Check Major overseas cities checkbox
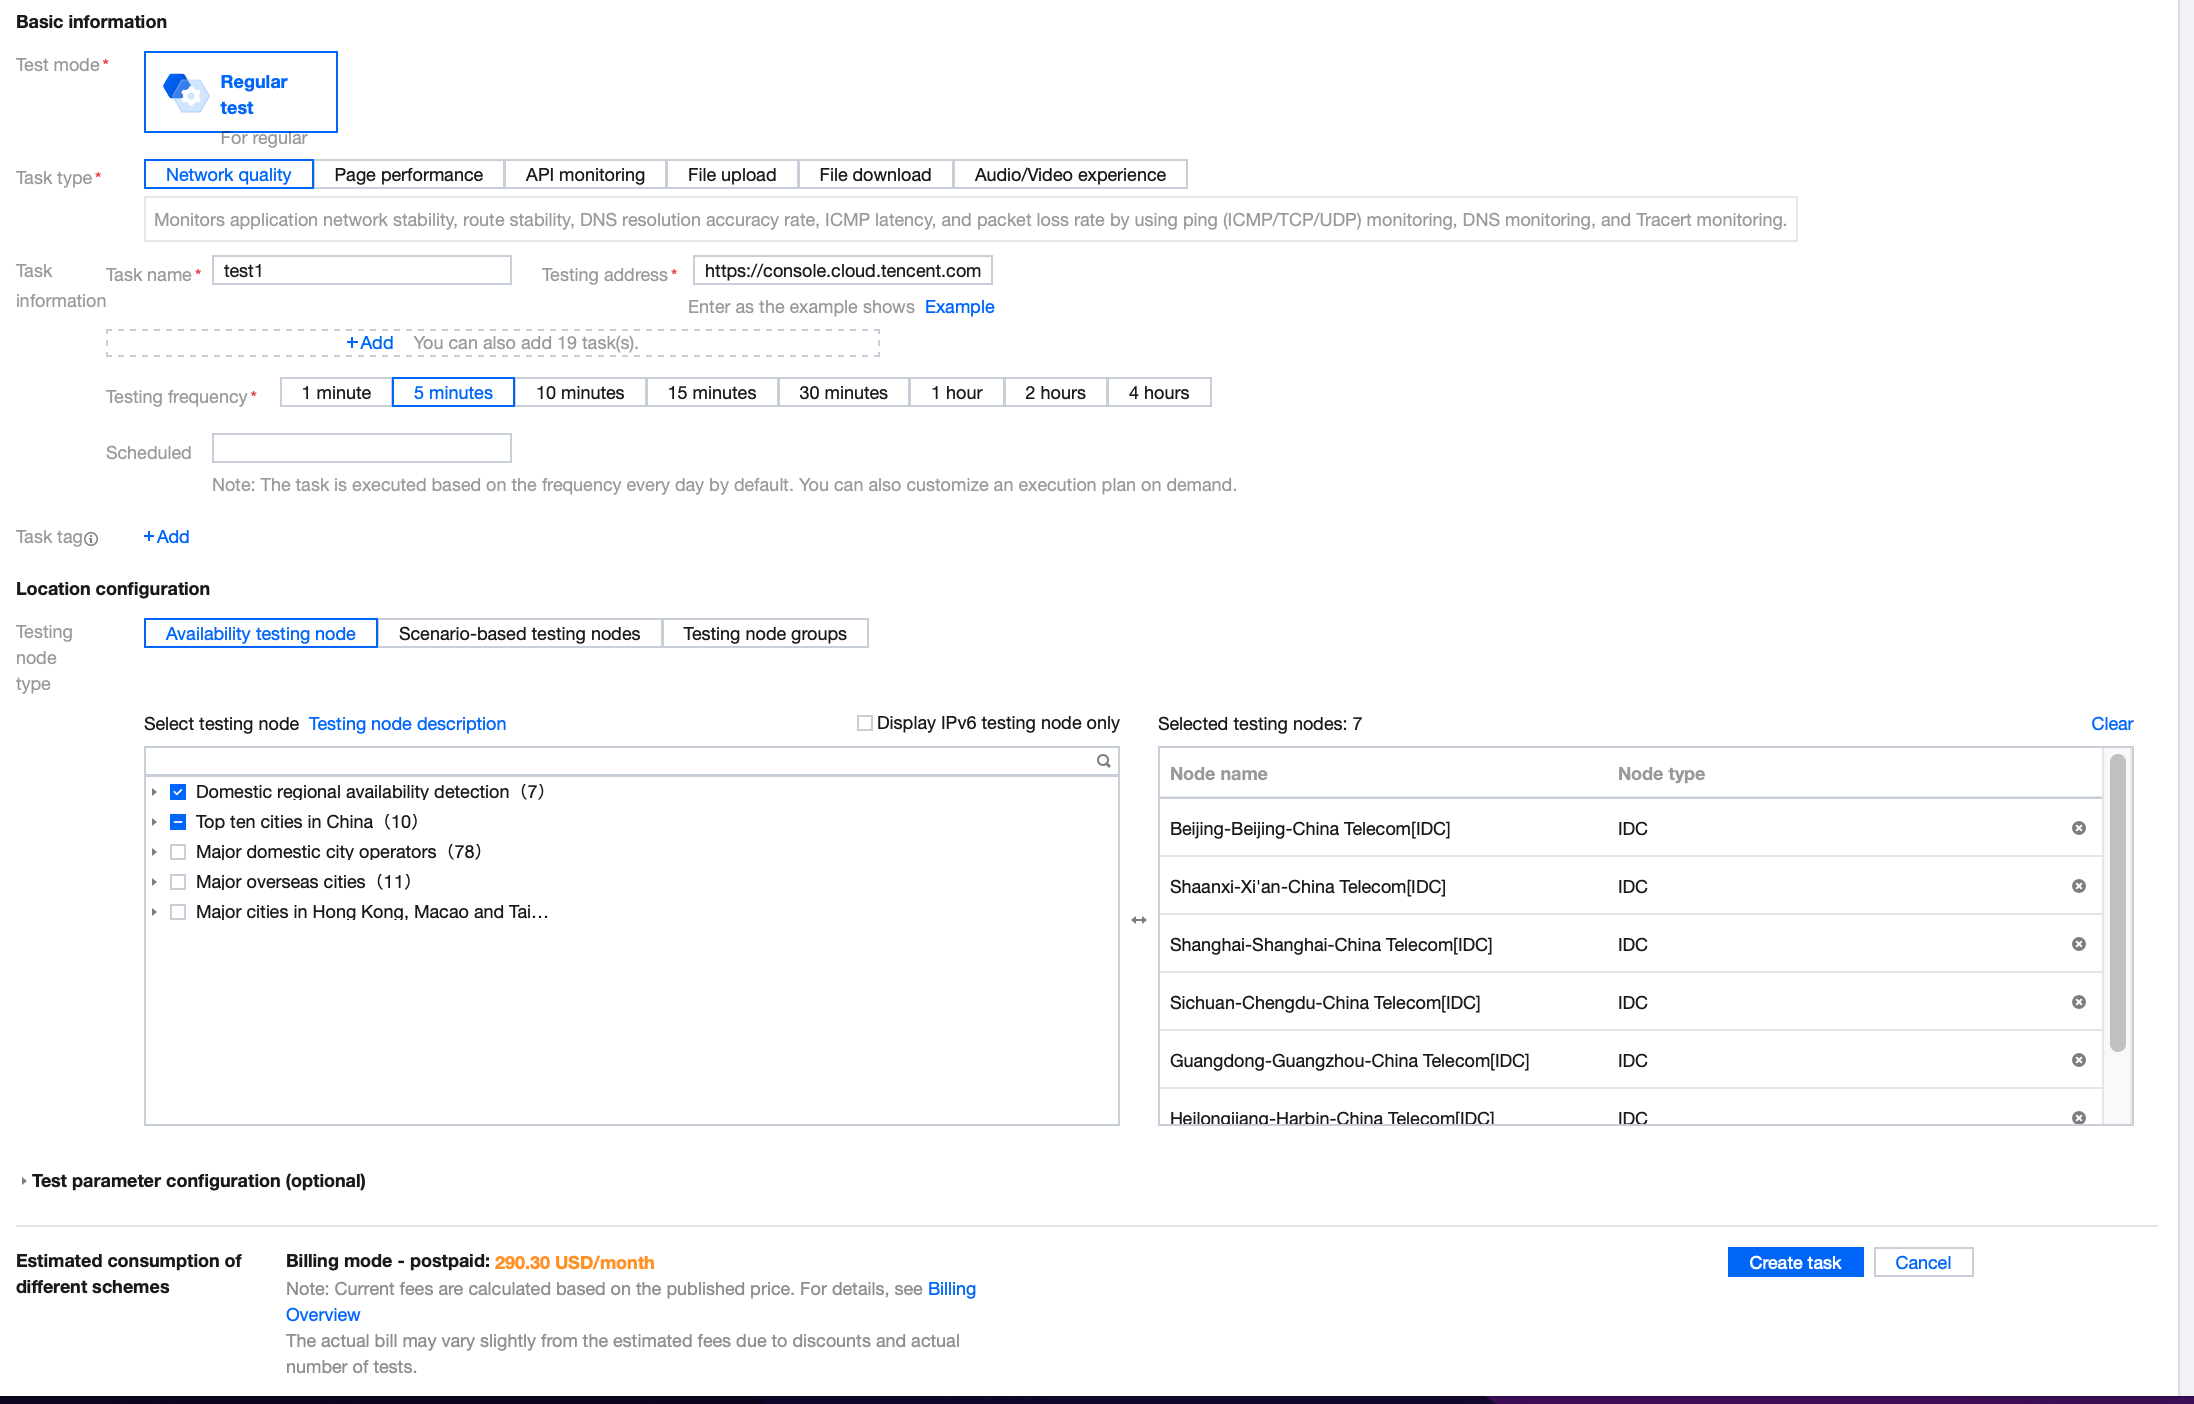The height and width of the screenshot is (1404, 2194). tap(178, 882)
